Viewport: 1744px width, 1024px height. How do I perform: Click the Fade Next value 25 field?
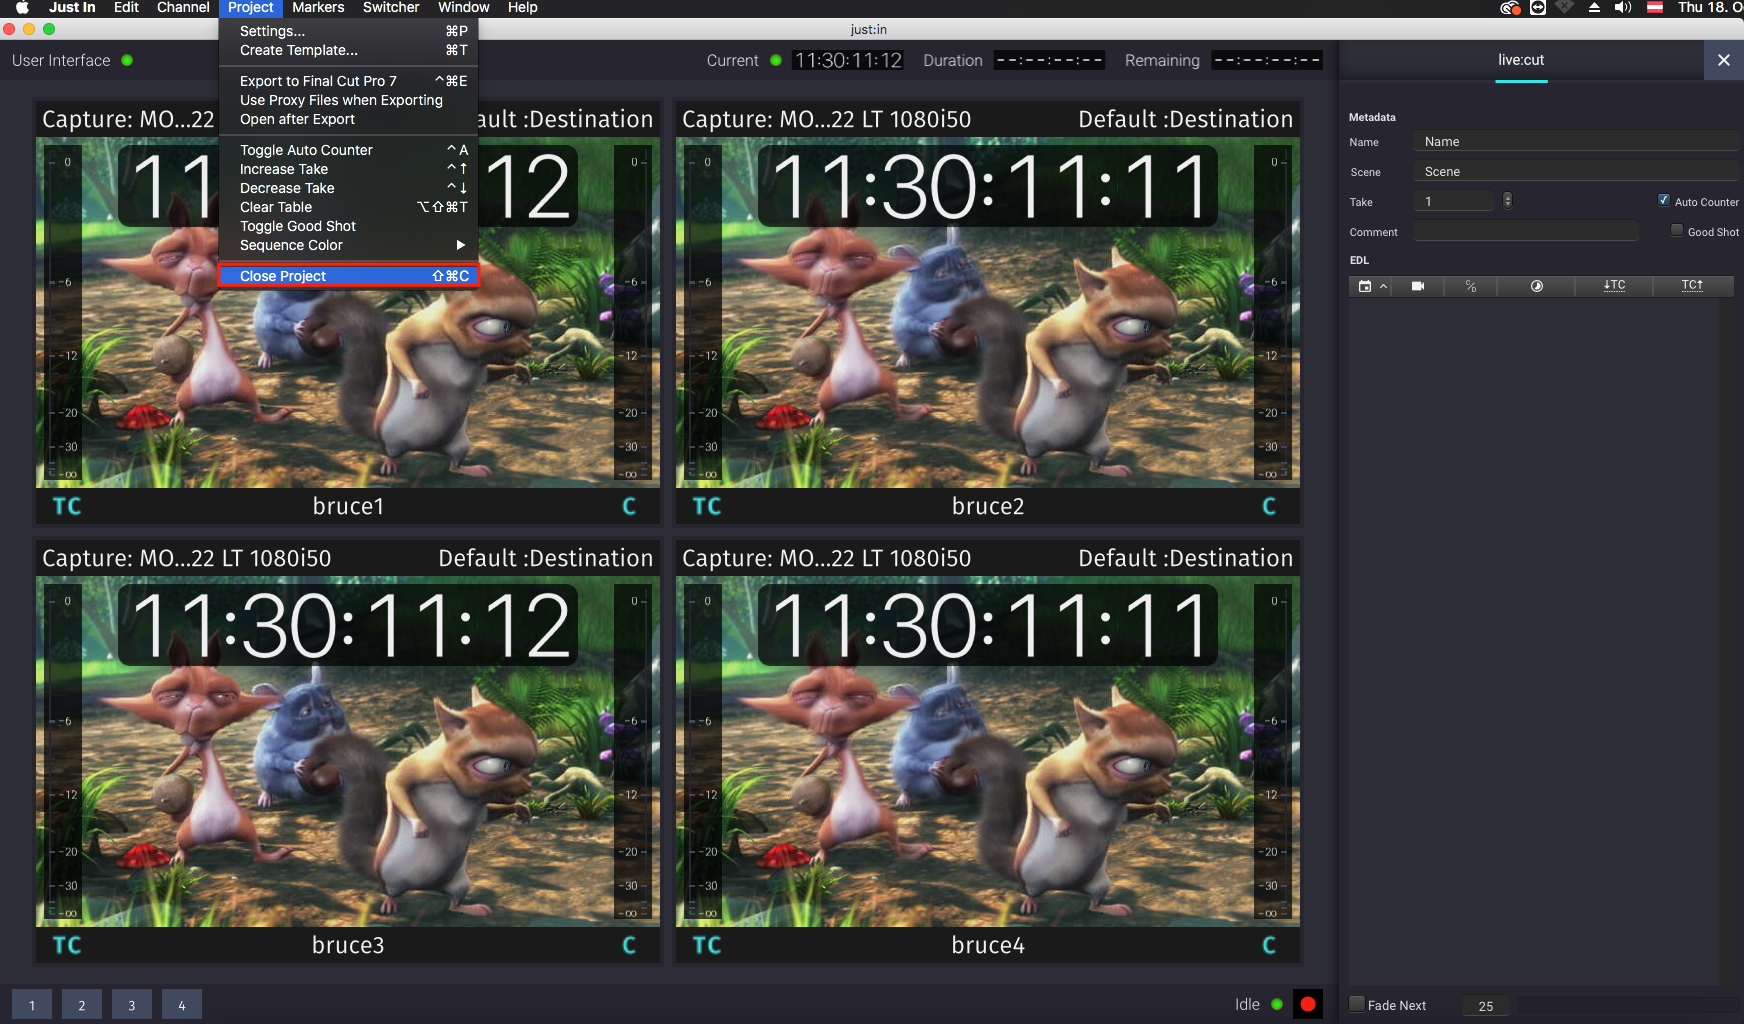tap(1486, 1006)
